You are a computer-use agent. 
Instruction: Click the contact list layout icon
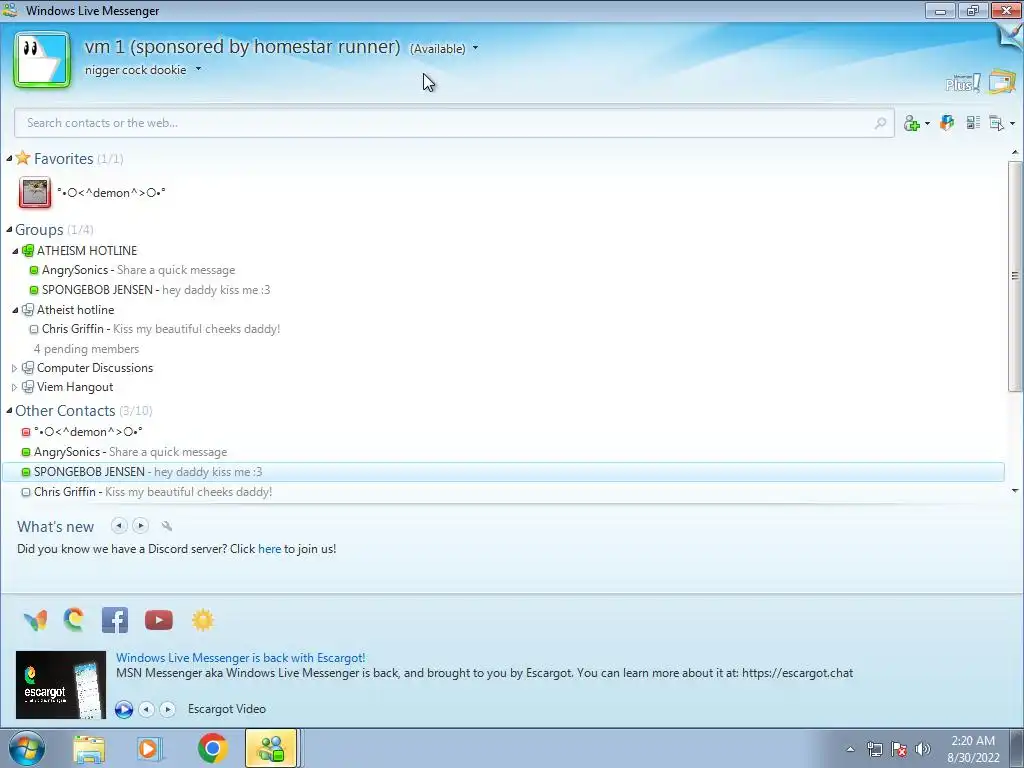(x=973, y=122)
